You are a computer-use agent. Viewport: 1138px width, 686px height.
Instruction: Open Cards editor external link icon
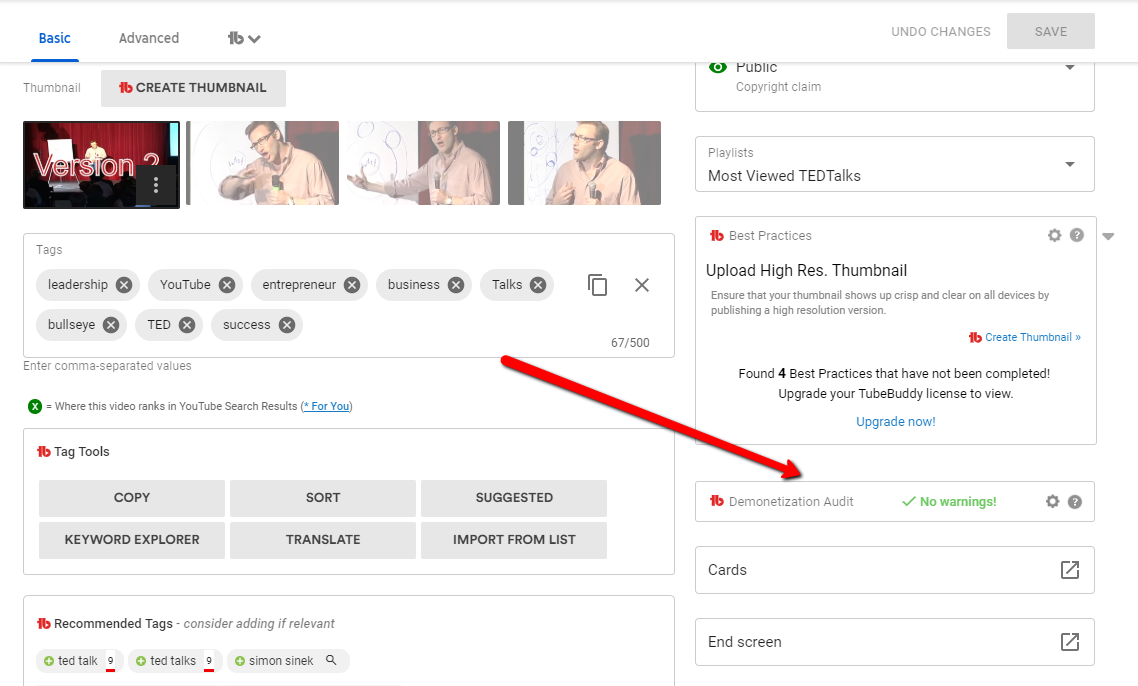tap(1069, 570)
